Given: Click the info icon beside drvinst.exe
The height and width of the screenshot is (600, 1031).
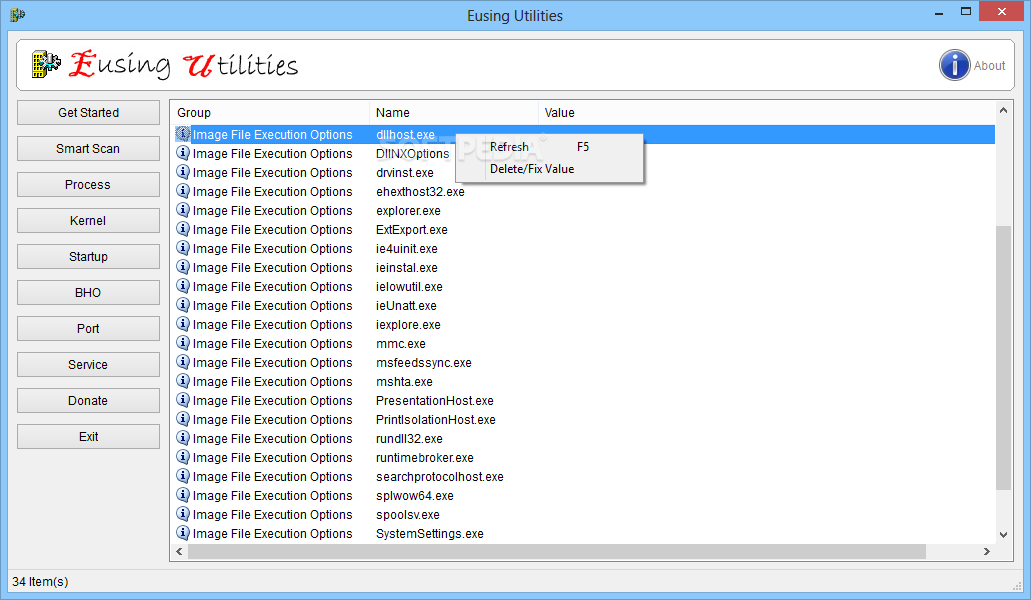Looking at the screenshot, I should pyautogui.click(x=183, y=172).
